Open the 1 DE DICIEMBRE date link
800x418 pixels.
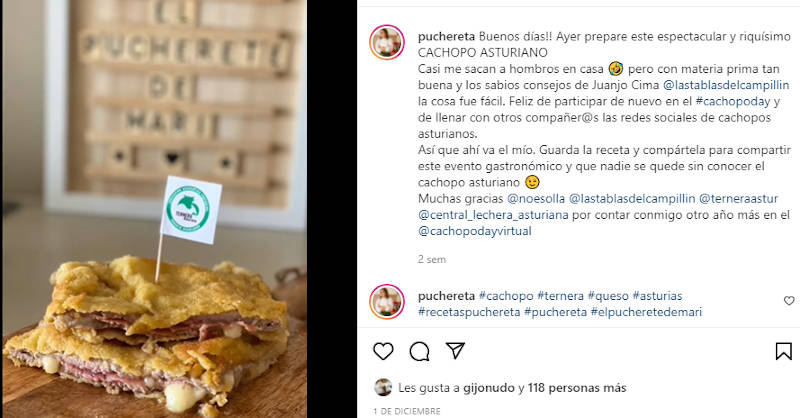click(407, 411)
